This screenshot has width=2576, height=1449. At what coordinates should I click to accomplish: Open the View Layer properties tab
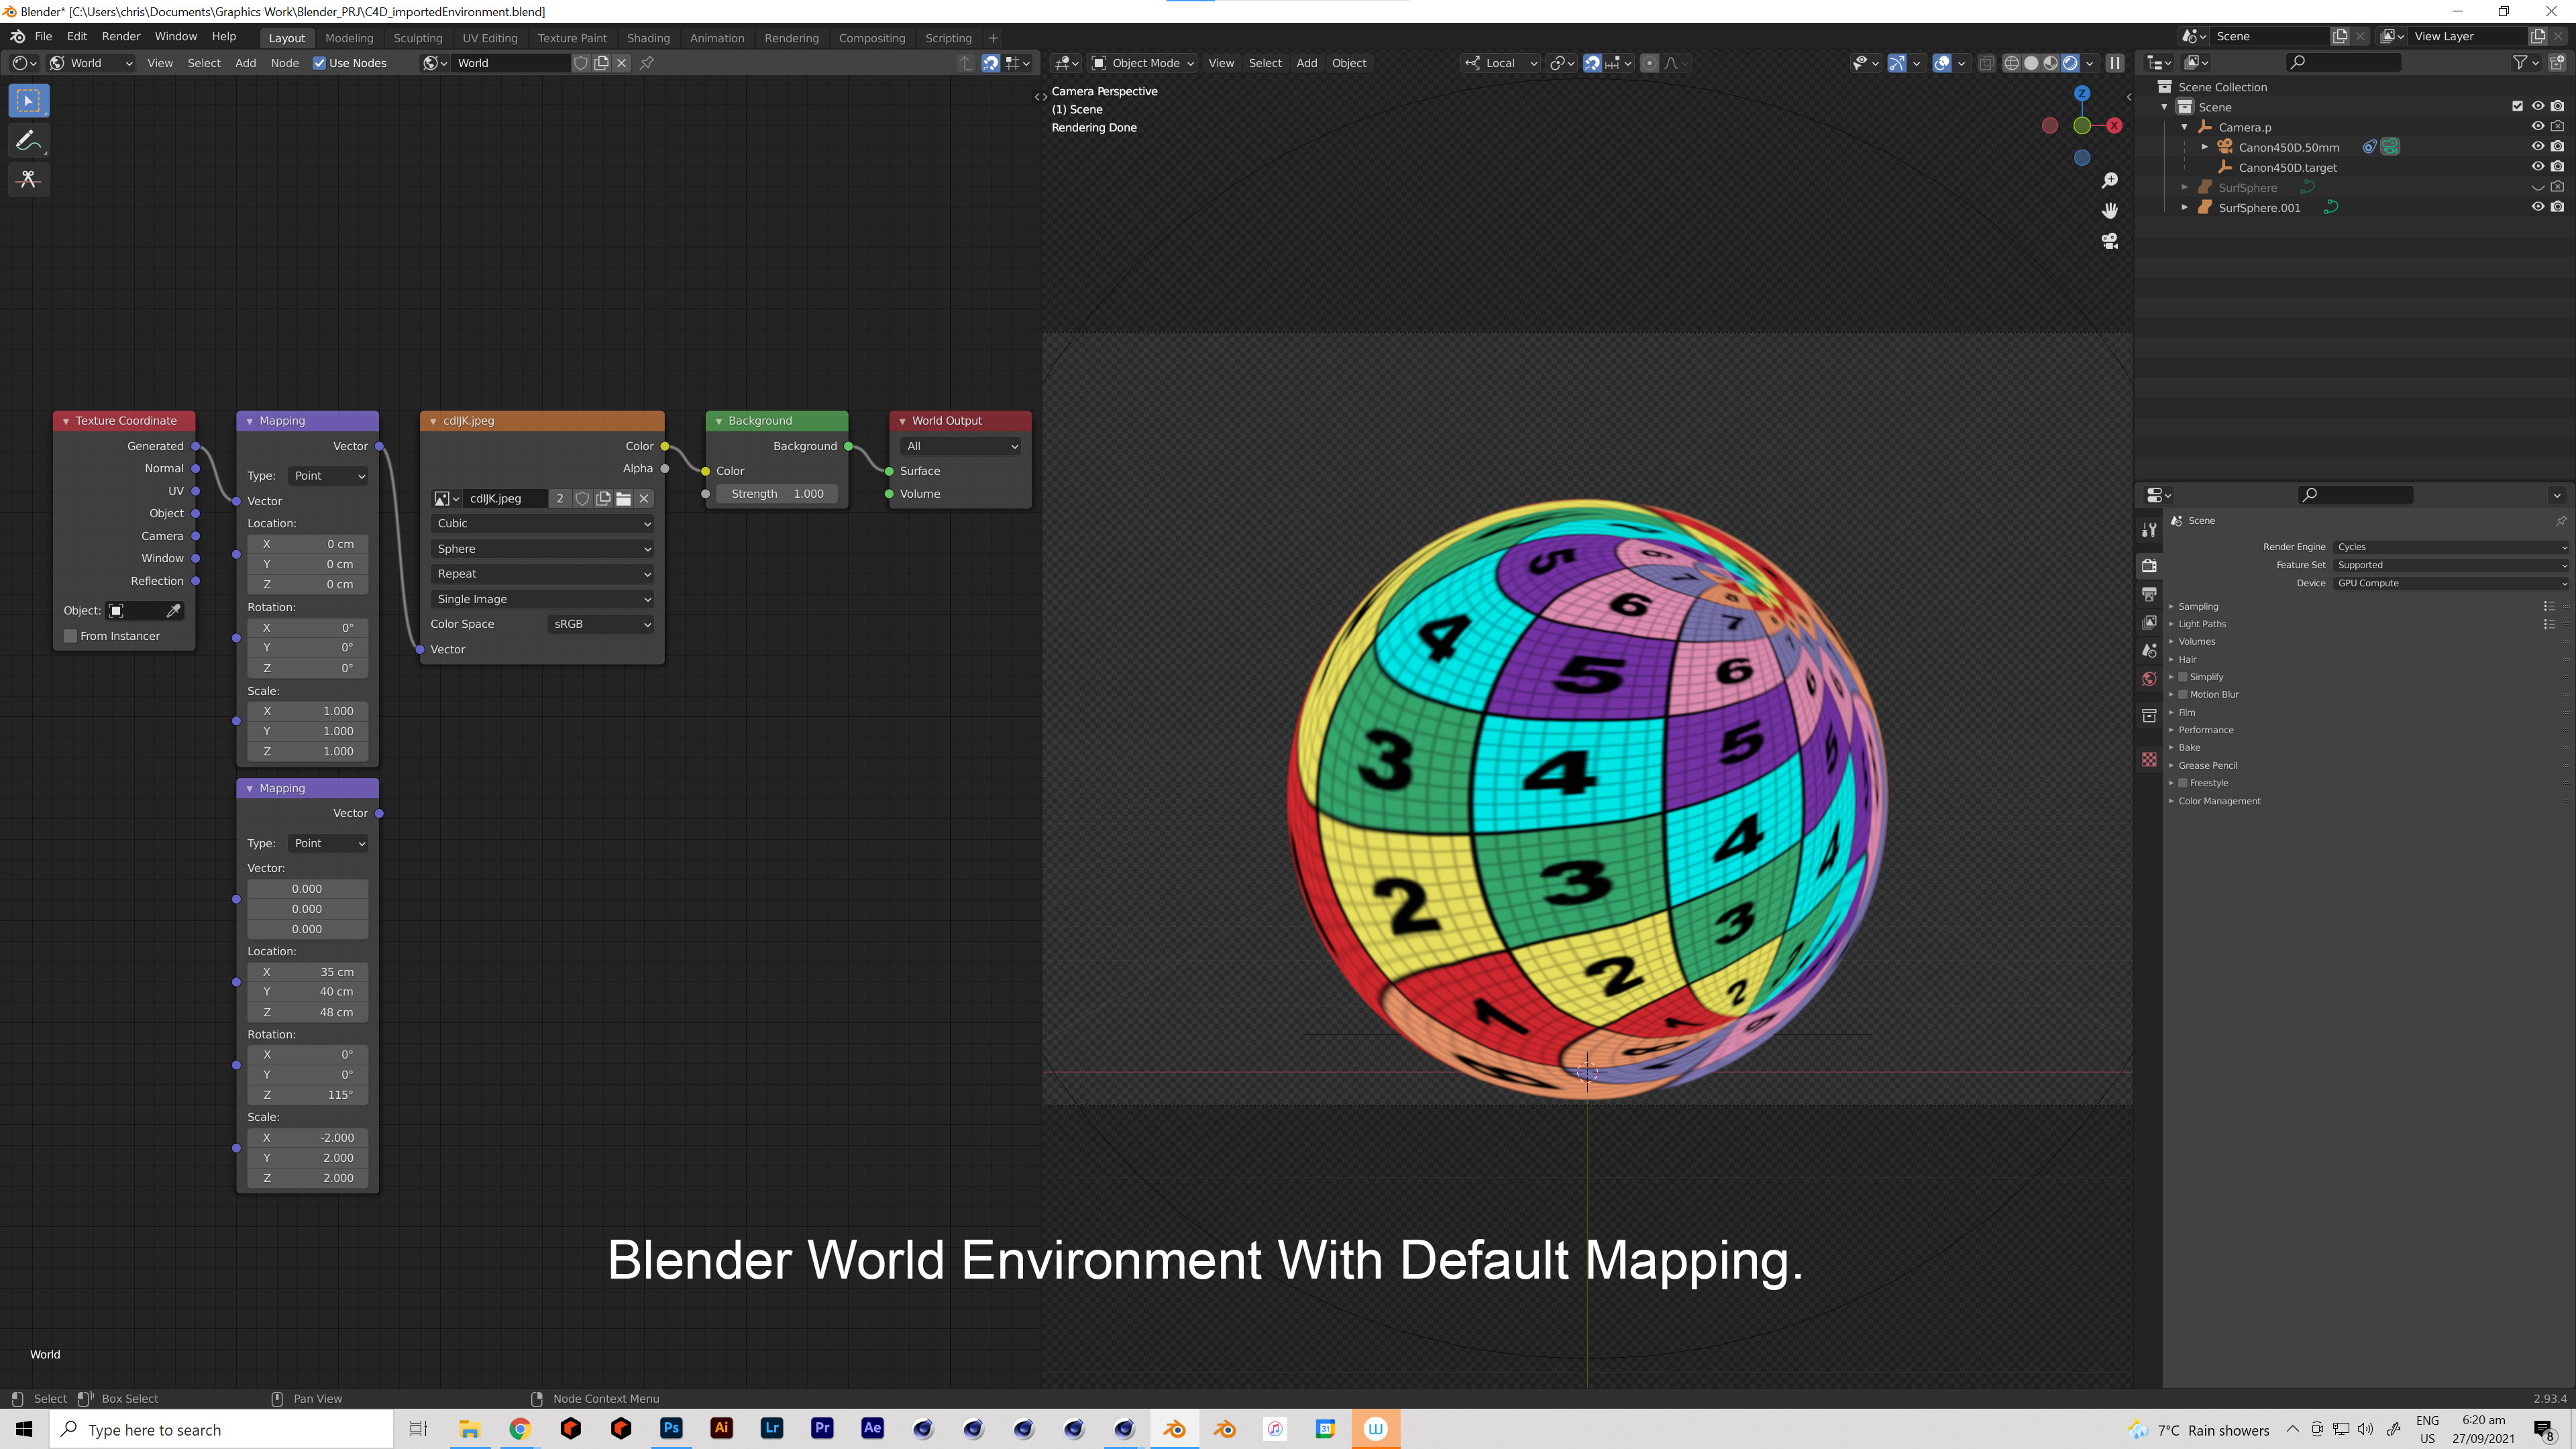pyautogui.click(x=2149, y=622)
